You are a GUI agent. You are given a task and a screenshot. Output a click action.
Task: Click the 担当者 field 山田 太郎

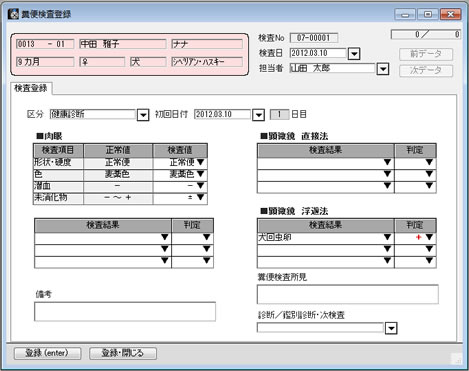(332, 68)
